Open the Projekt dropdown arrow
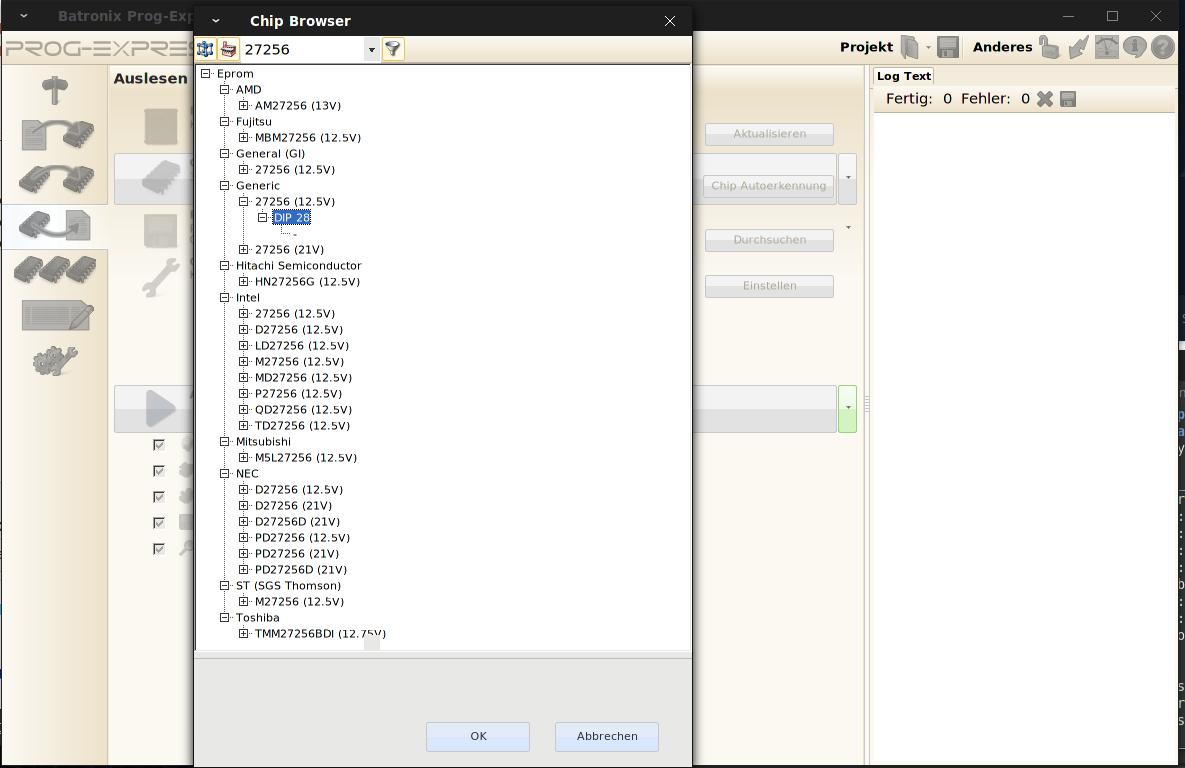The height and width of the screenshot is (768, 1185). click(928, 48)
